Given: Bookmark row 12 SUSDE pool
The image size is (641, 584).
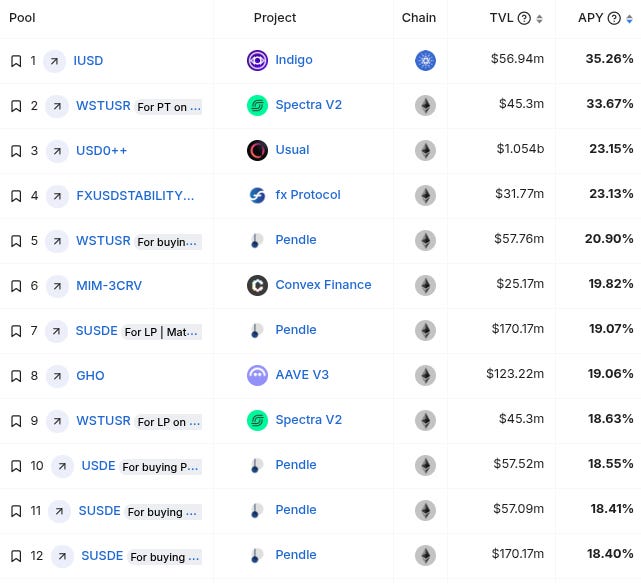Looking at the screenshot, I should click(x=16, y=556).
